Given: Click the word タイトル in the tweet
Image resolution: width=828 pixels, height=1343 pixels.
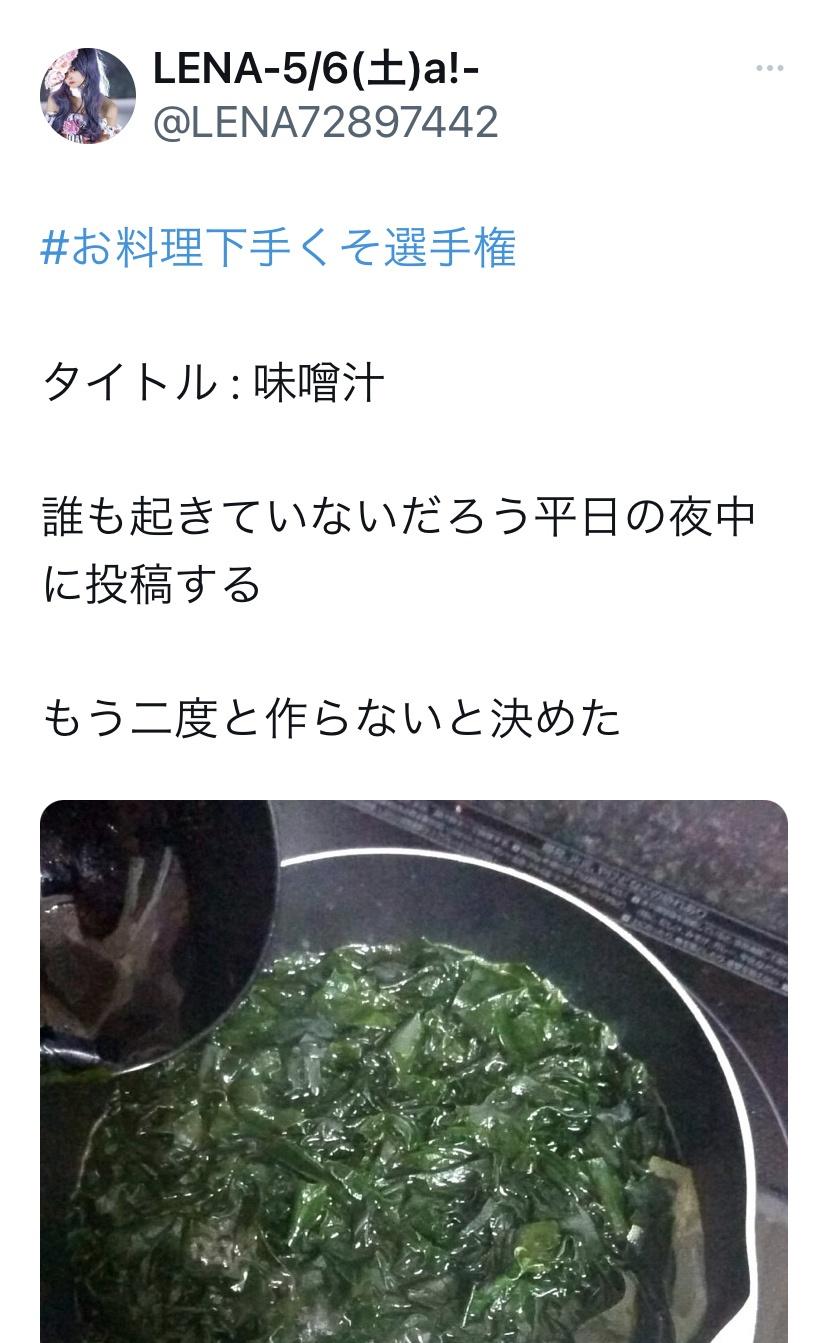Looking at the screenshot, I should coord(129,382).
